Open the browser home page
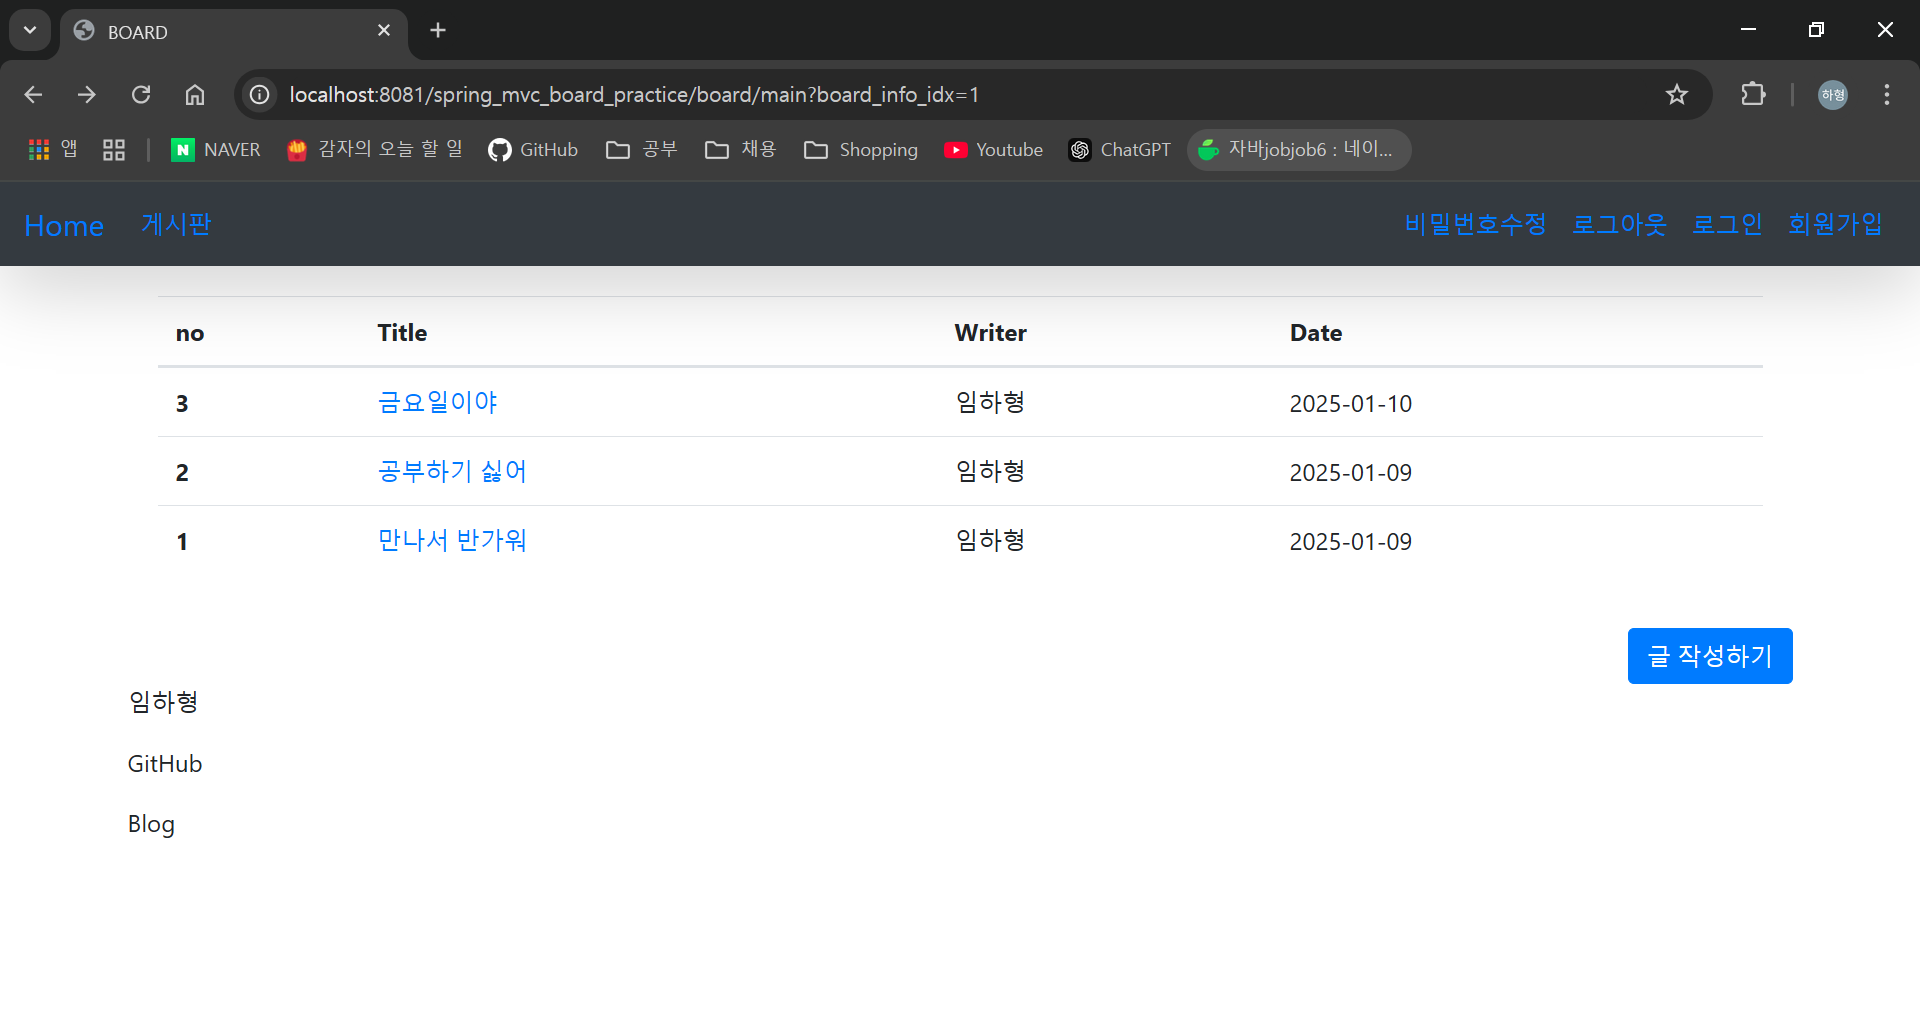The width and height of the screenshot is (1920, 1020). (195, 94)
